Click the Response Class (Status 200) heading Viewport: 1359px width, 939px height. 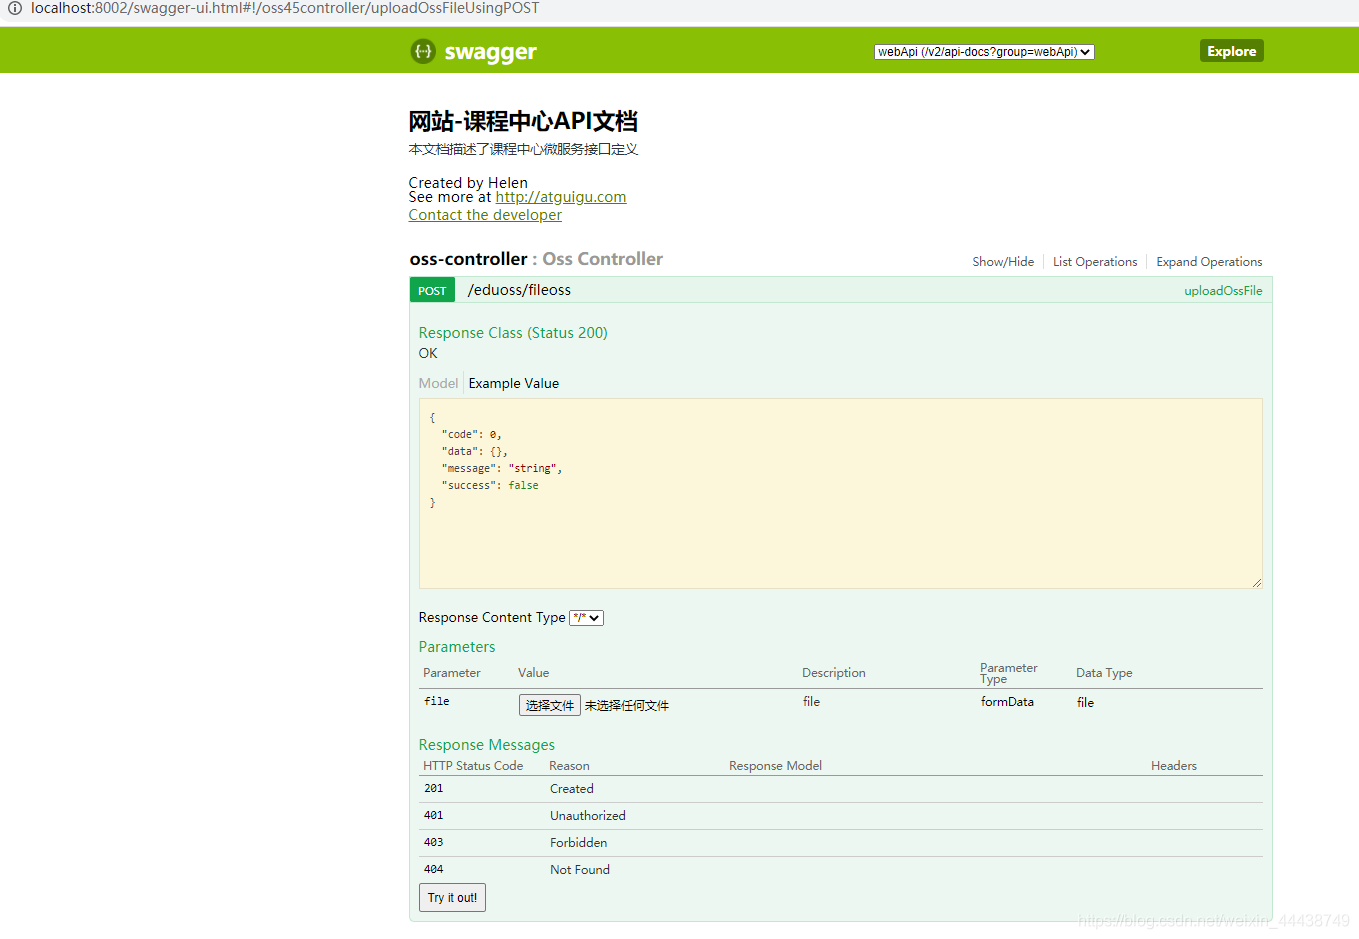(x=513, y=333)
